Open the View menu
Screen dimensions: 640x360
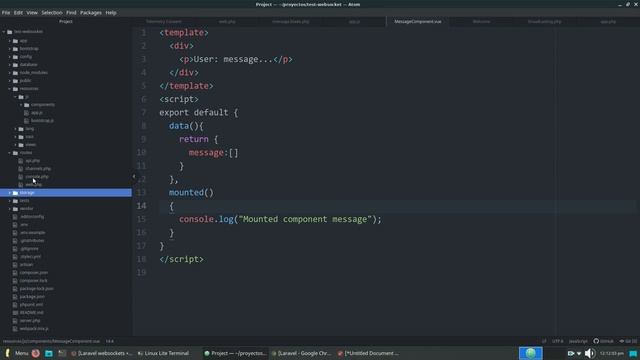[32, 13]
